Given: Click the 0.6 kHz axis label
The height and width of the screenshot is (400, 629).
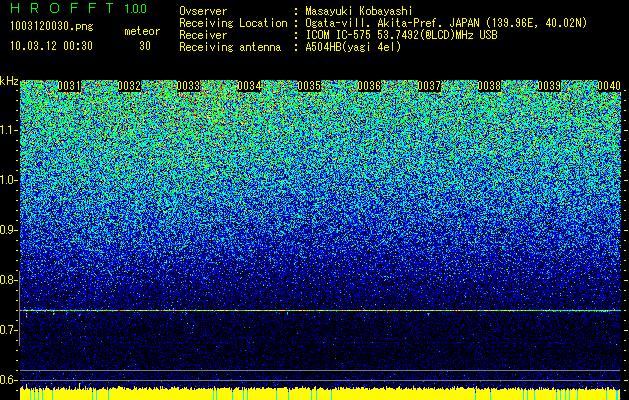Looking at the screenshot, I should (x=9, y=380).
